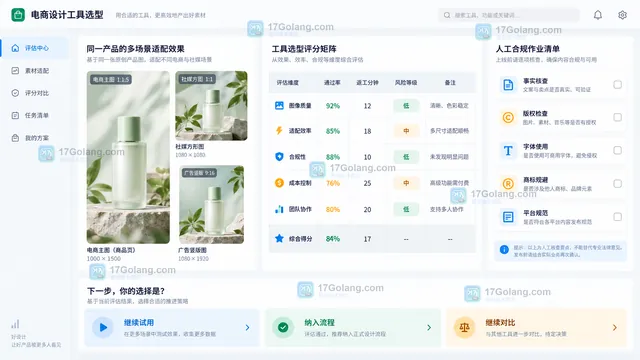
Task: Click the 事实核查 document icon
Action: pos(508,84)
